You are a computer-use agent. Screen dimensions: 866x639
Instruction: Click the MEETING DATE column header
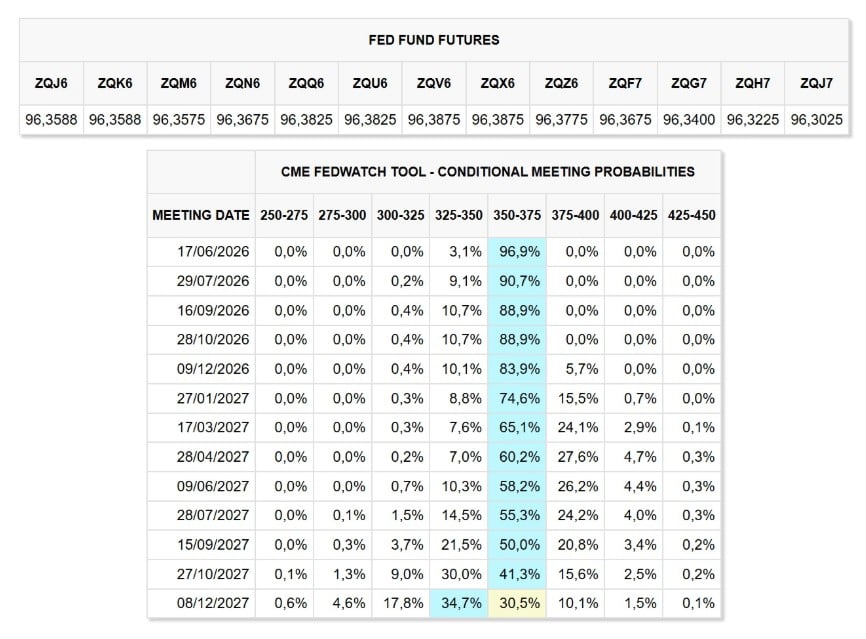[x=201, y=215]
